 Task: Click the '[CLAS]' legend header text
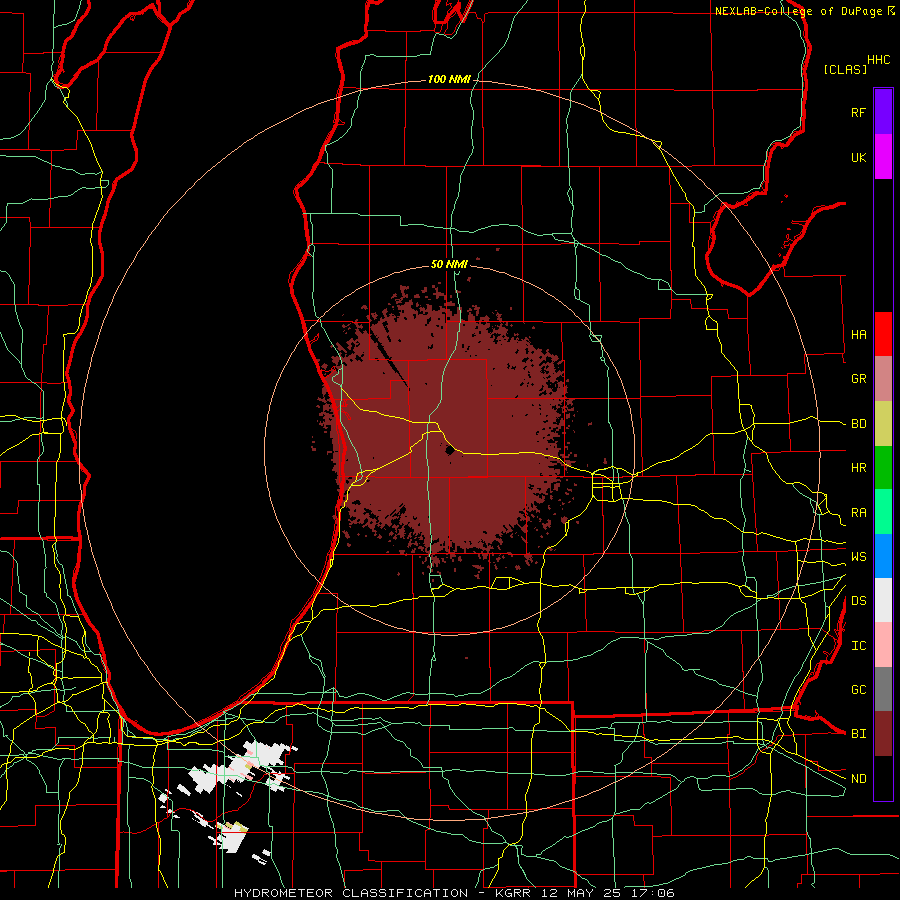point(845,69)
